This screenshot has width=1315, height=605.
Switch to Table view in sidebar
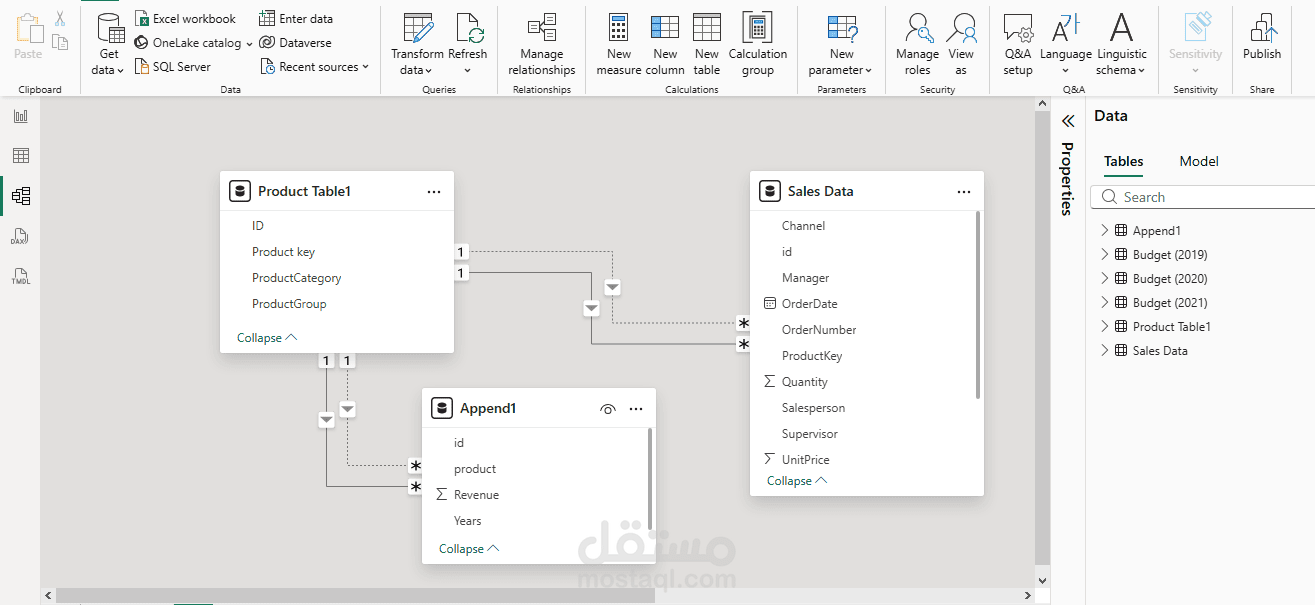point(20,156)
